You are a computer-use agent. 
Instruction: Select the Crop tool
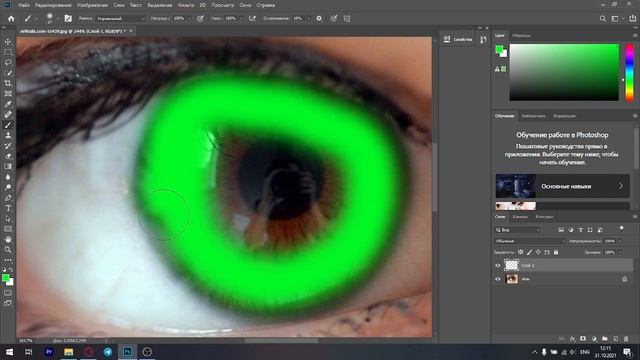(x=8, y=83)
